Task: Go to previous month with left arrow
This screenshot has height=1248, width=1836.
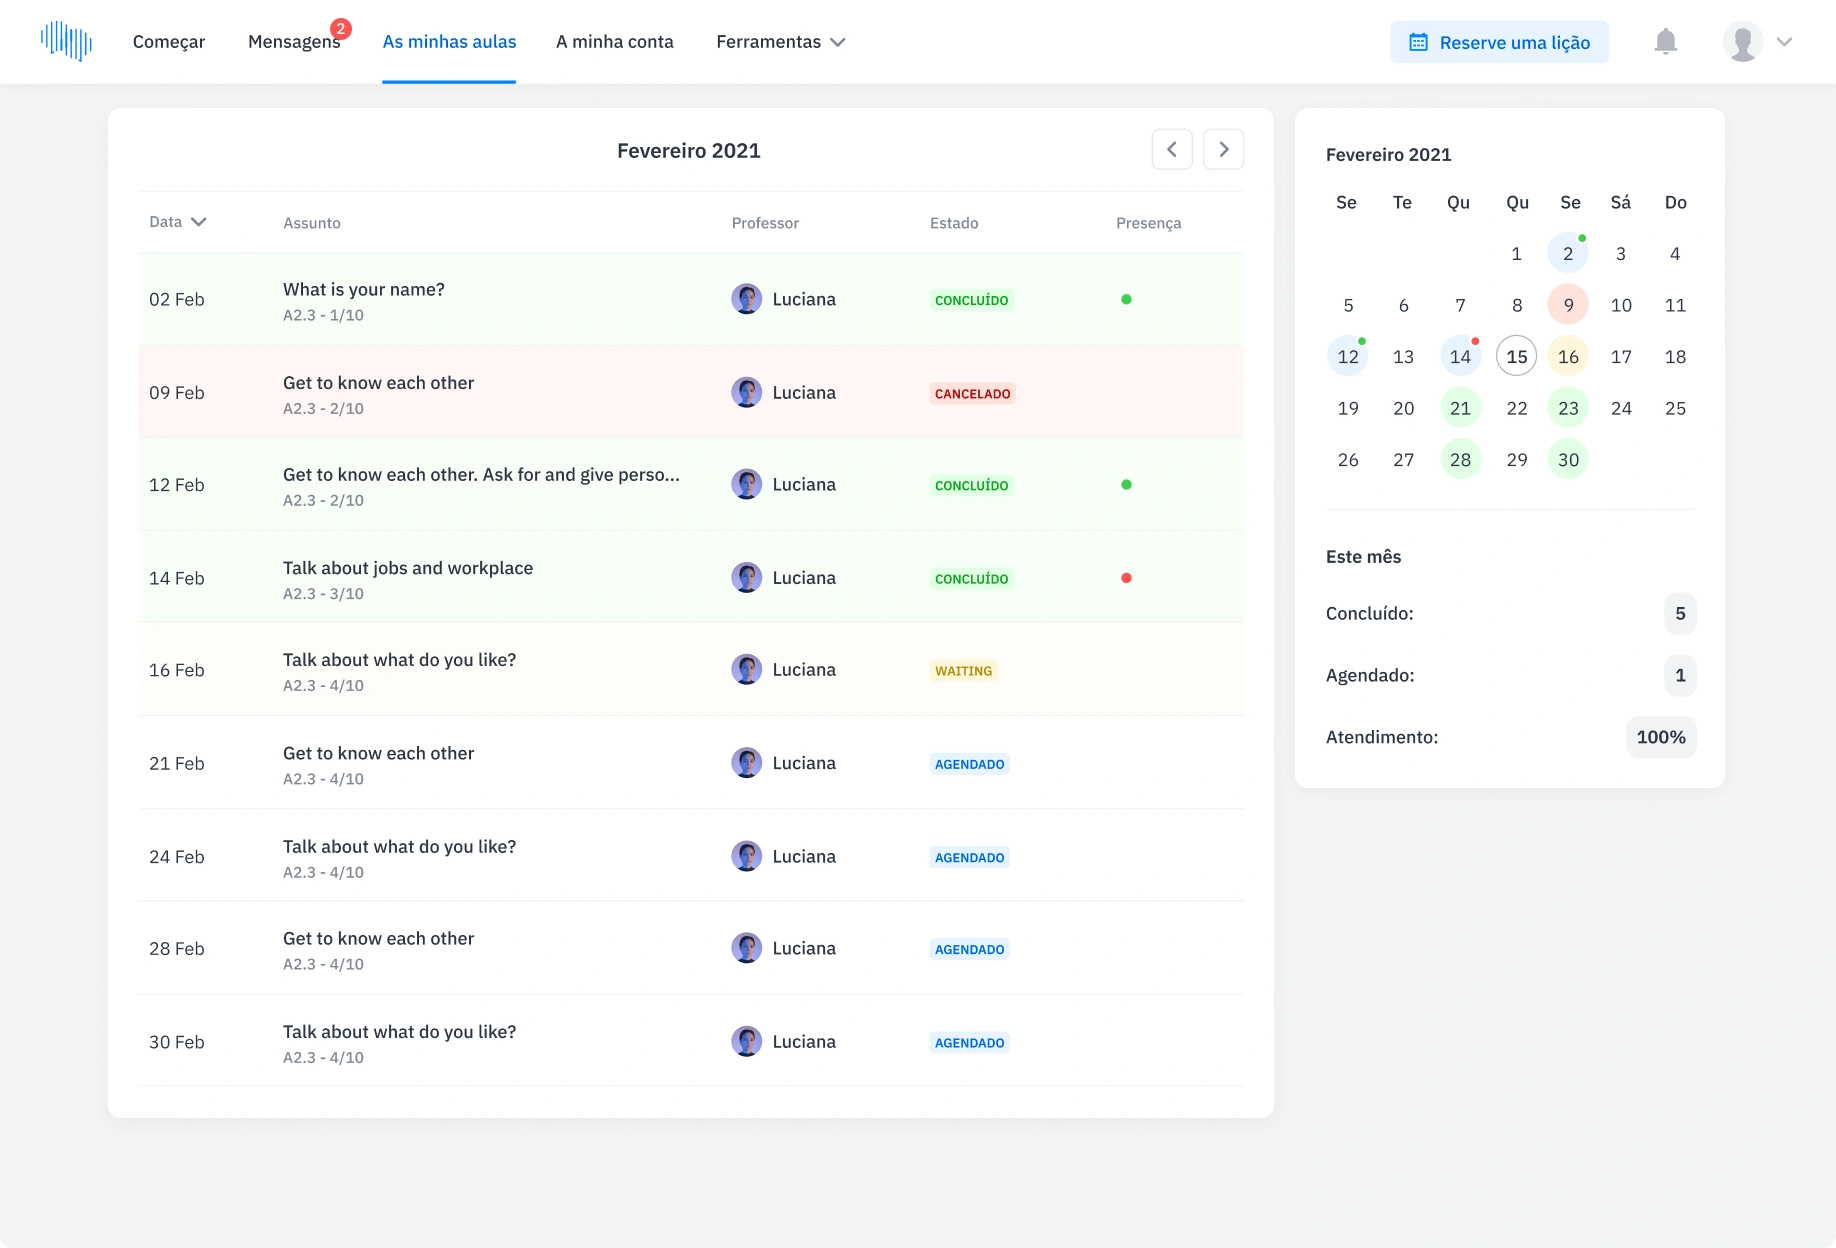Action: [1172, 149]
